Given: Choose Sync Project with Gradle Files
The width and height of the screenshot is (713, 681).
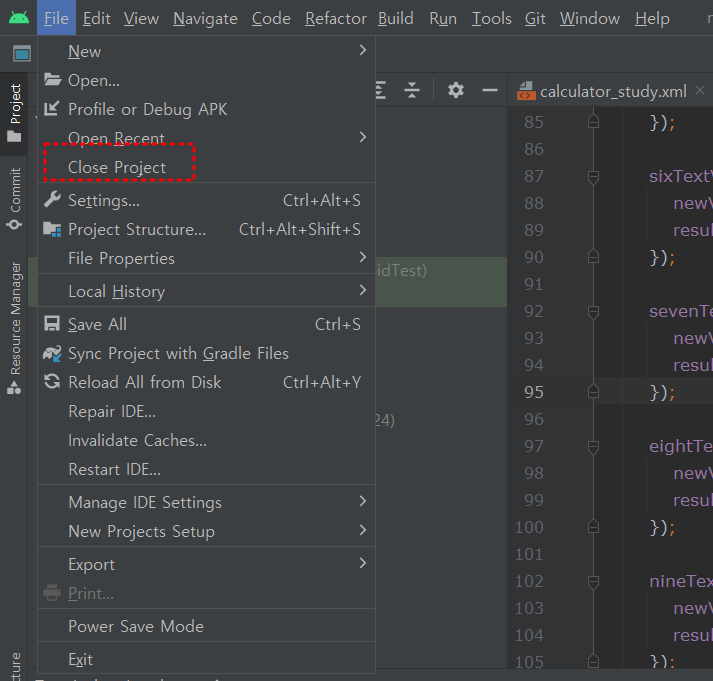Looking at the screenshot, I should pyautogui.click(x=206, y=353).
